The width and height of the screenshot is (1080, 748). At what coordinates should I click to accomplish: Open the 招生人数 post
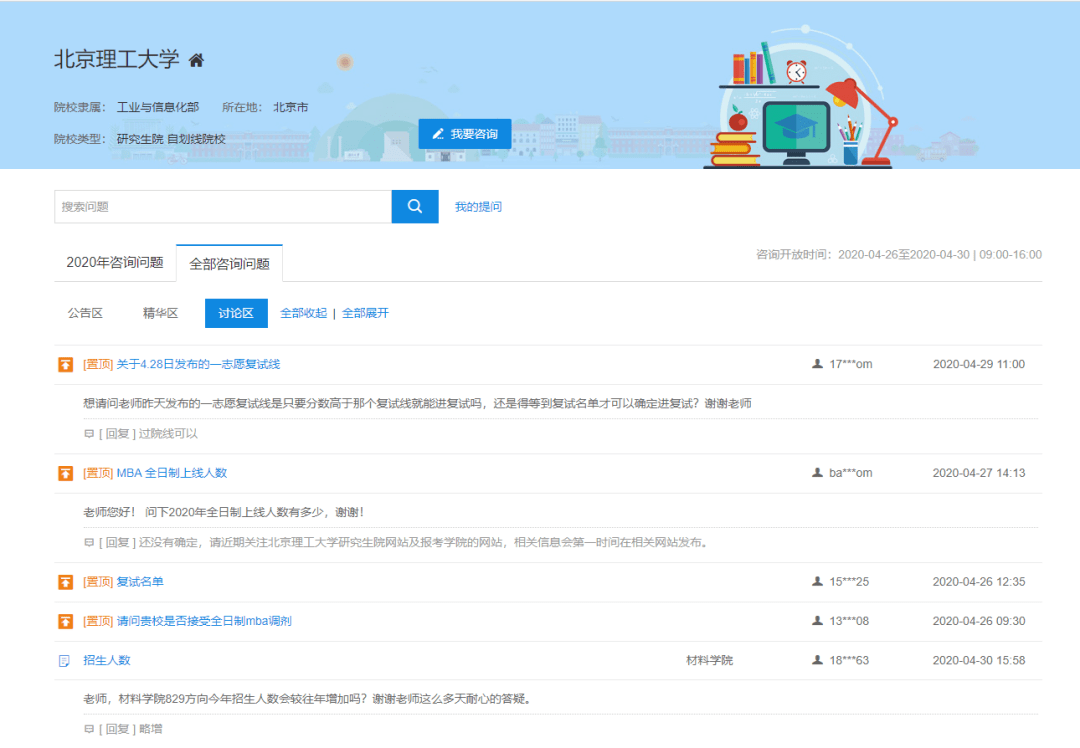tap(107, 661)
